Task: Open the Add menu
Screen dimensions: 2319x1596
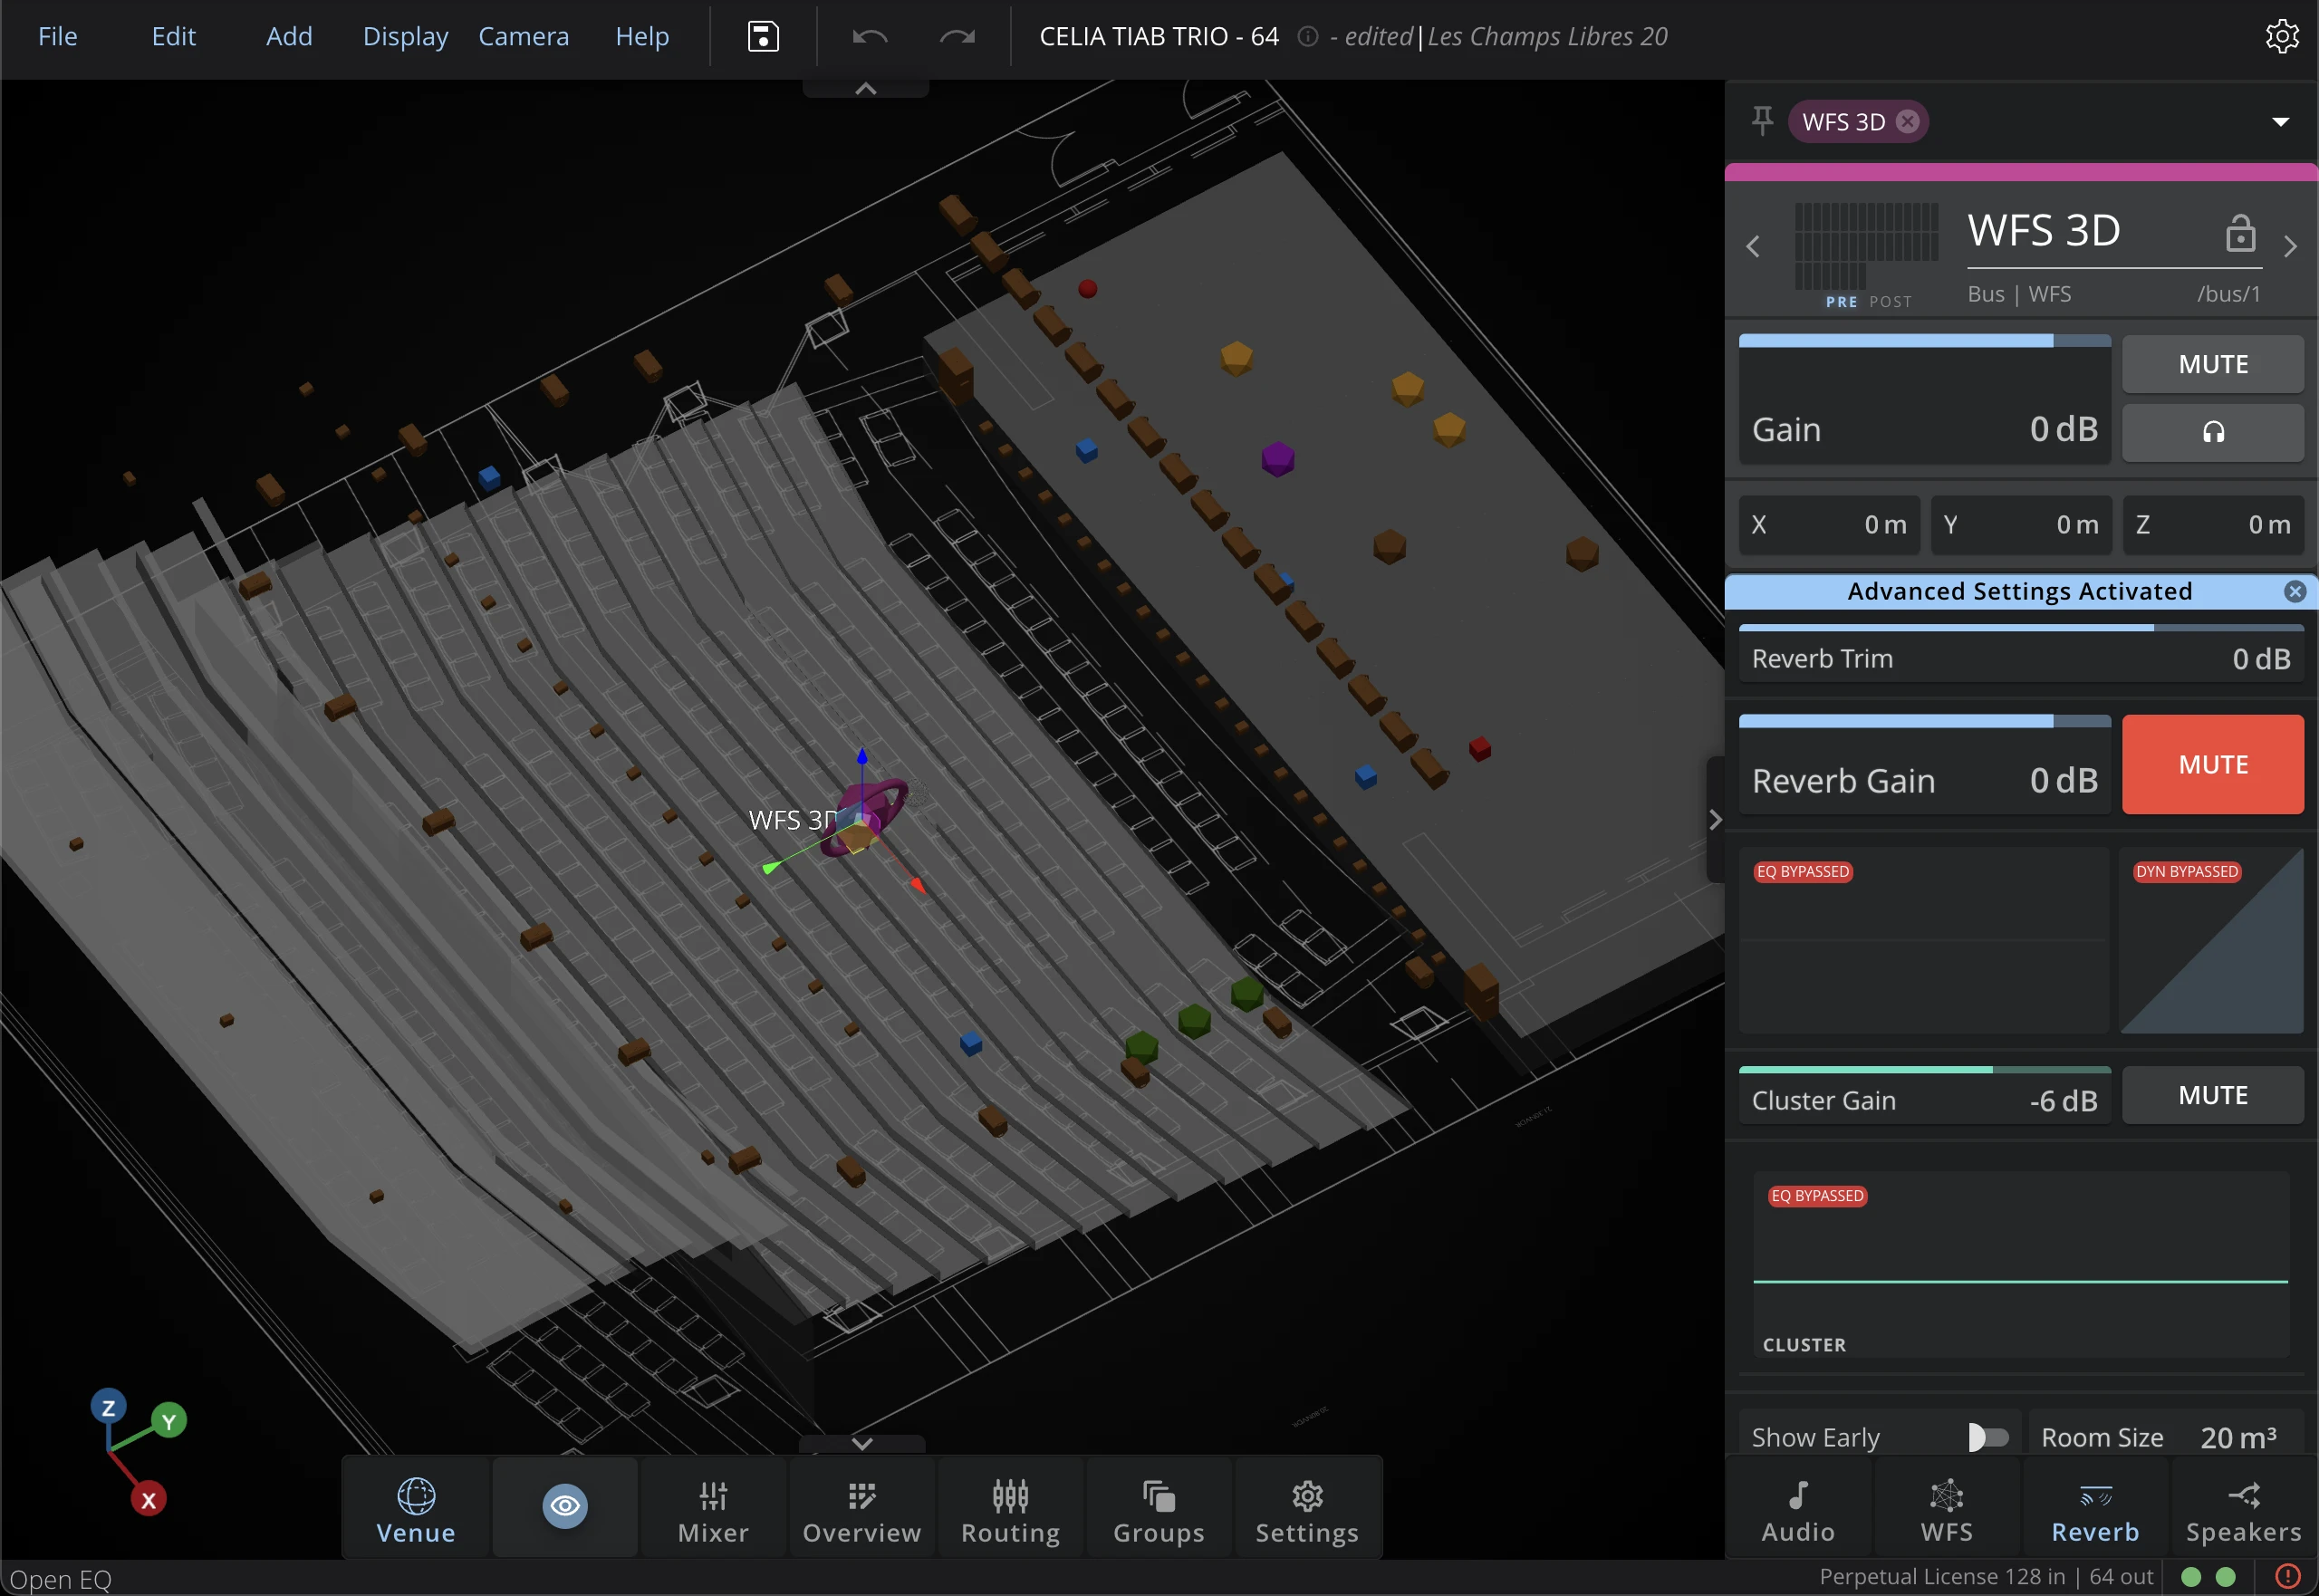Action: pos(289,37)
